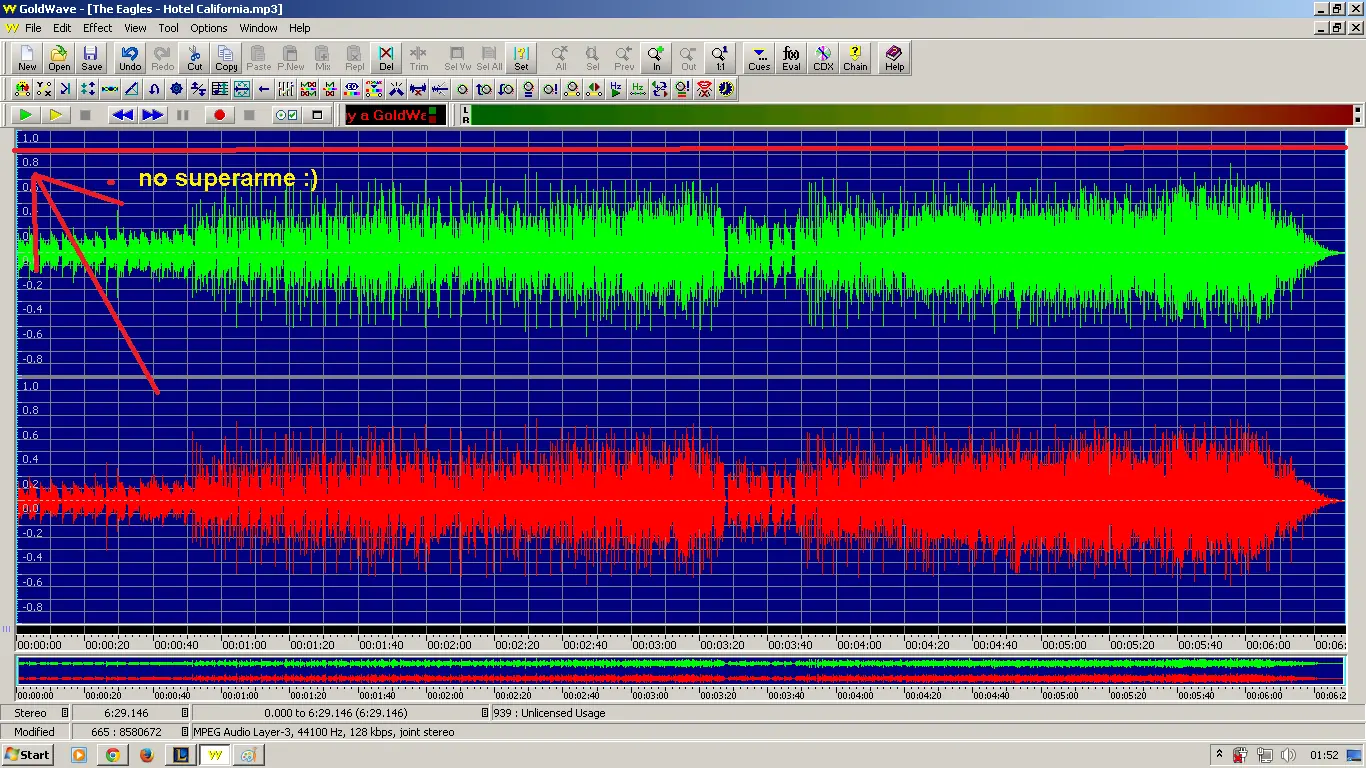Open the Tool menu
1366x768 pixels.
coord(168,28)
